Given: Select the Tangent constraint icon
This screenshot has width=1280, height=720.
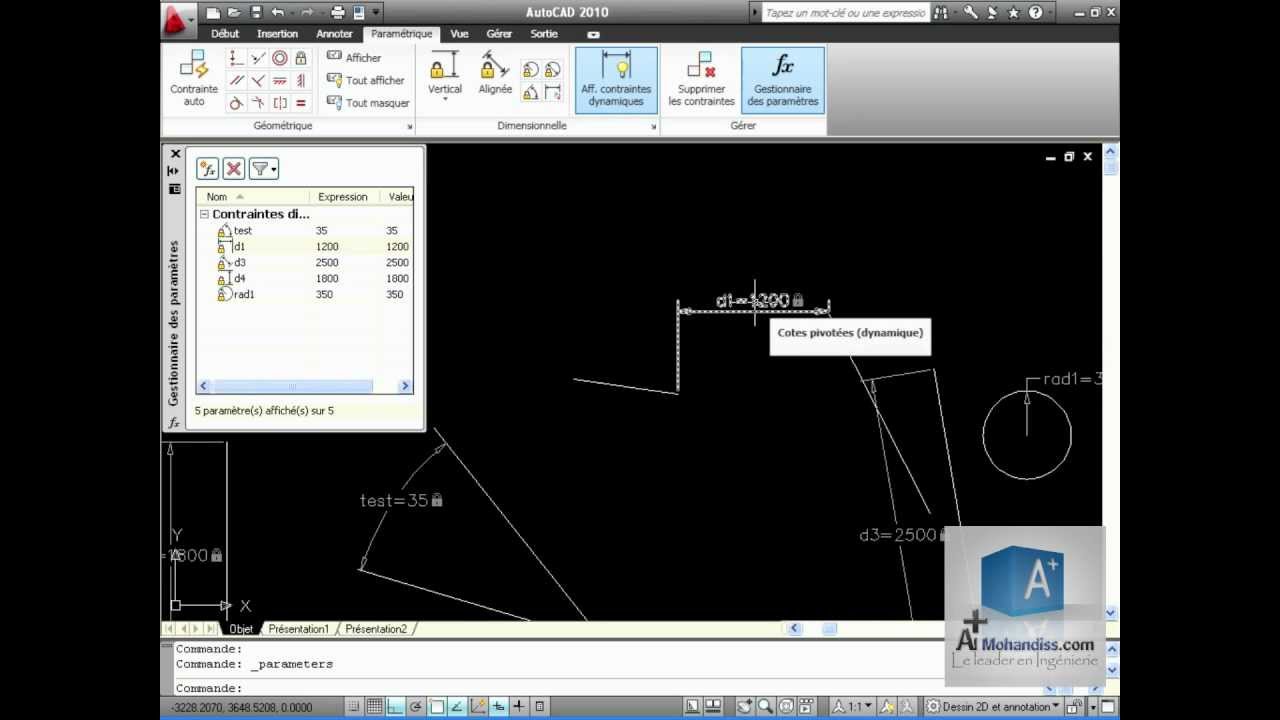Looking at the screenshot, I should (x=236, y=103).
